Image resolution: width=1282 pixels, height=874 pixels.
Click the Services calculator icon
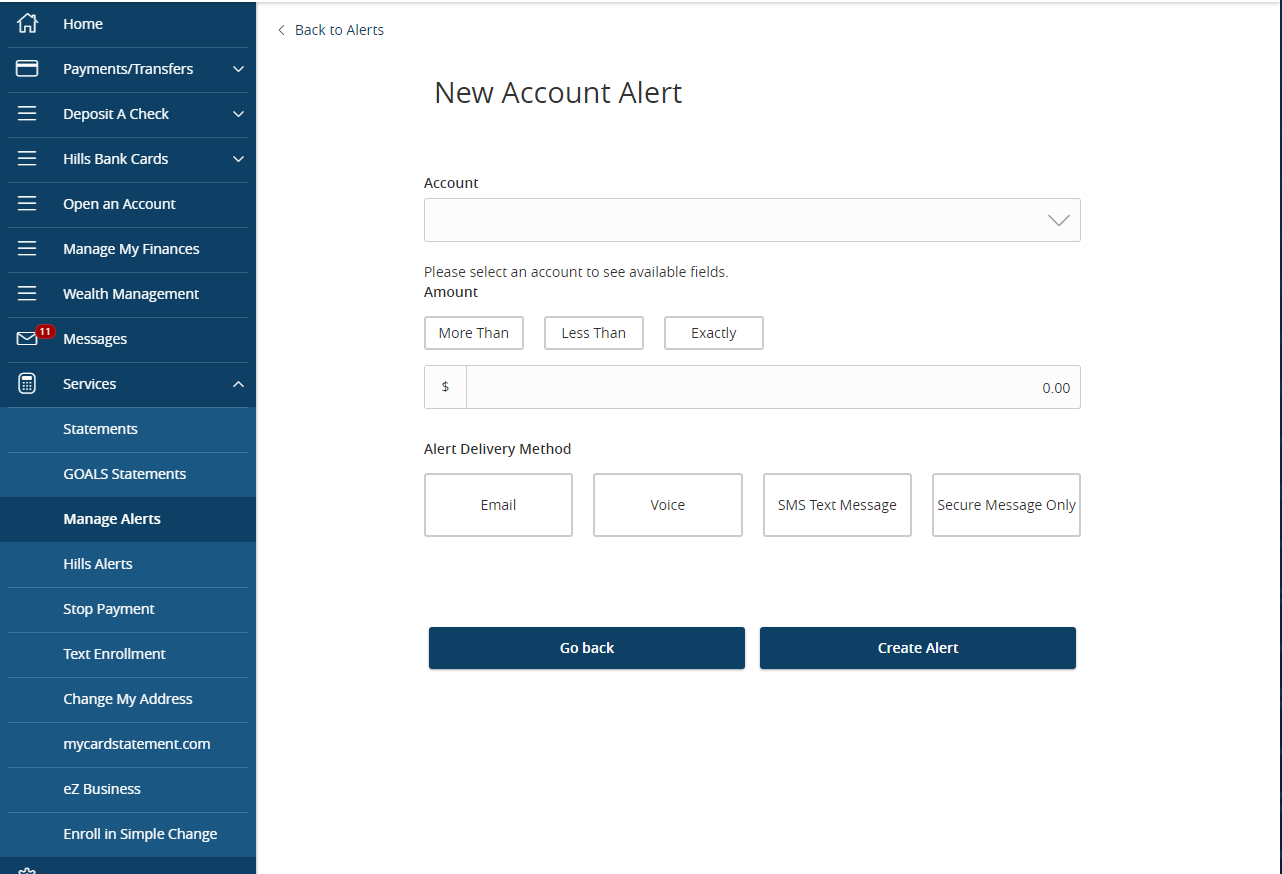(x=27, y=384)
